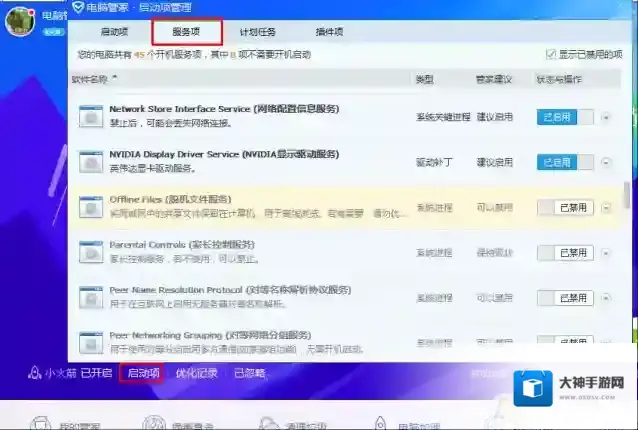Click the Peer Name Resolution Protocol icon
The height and width of the screenshot is (430, 638).
[x=91, y=297]
